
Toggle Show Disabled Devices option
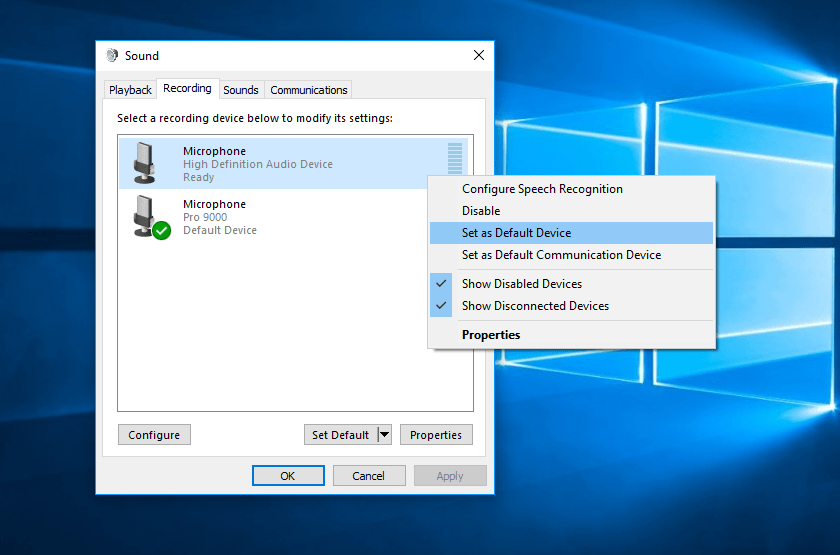pyautogui.click(x=521, y=284)
